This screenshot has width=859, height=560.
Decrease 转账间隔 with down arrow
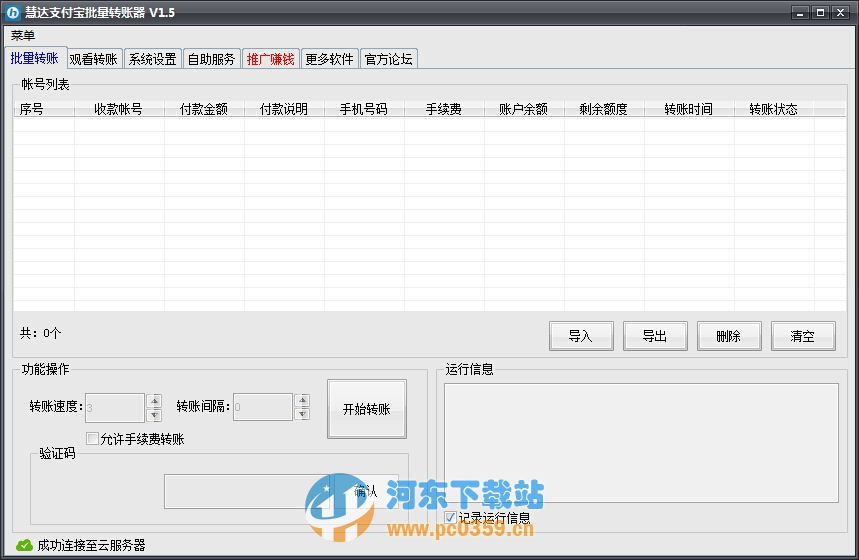point(302,414)
